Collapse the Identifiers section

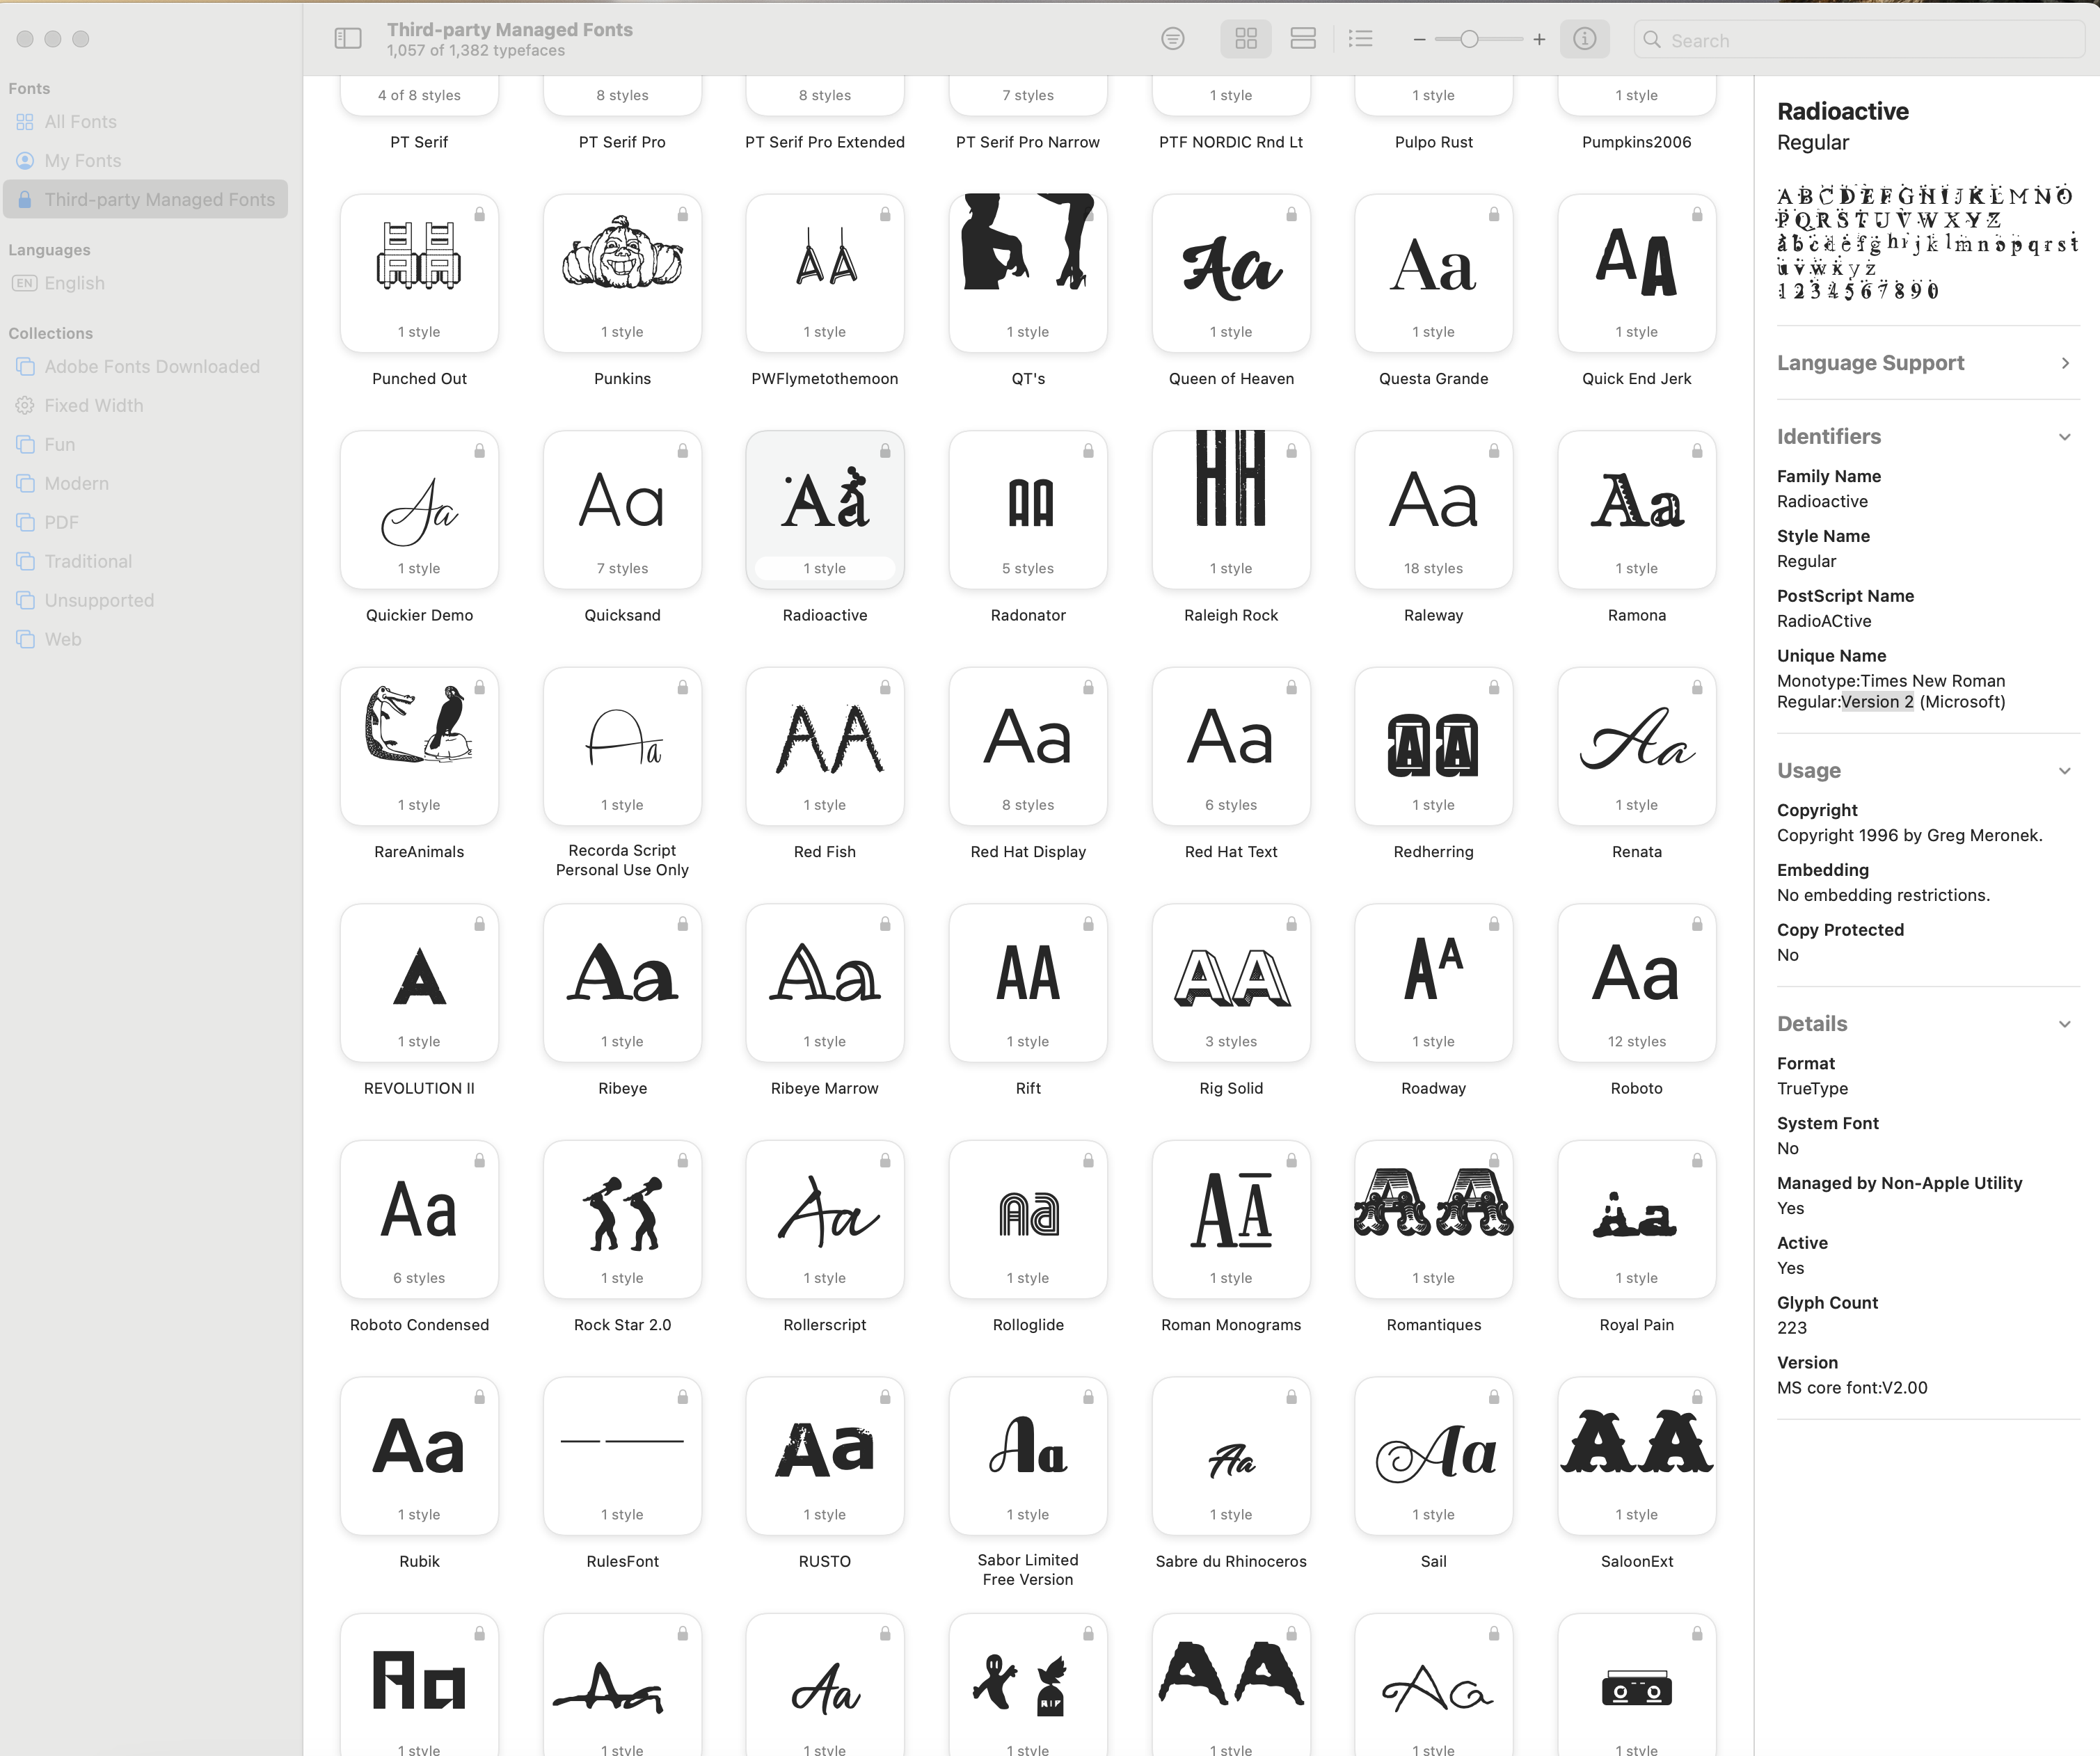2064,437
